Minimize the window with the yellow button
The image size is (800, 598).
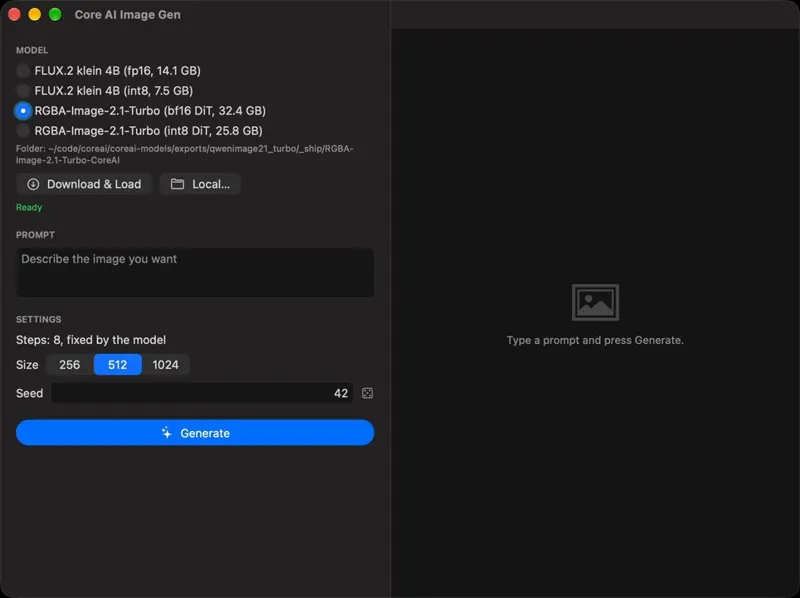(35, 15)
